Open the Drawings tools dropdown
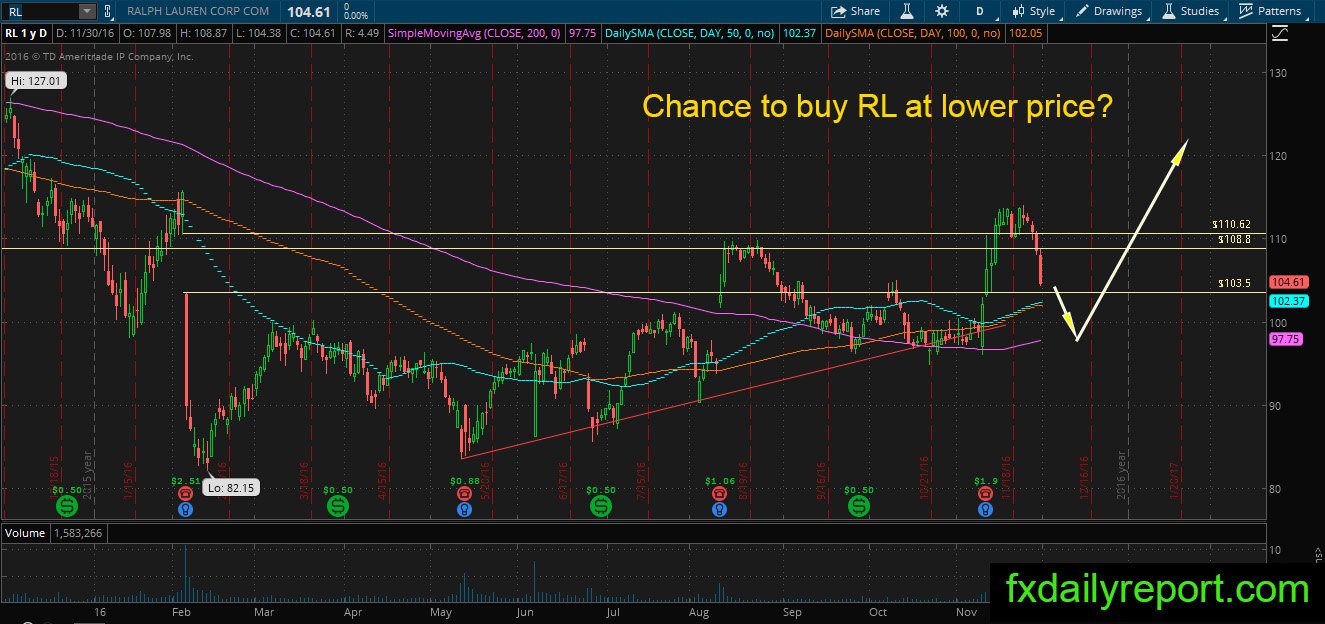The height and width of the screenshot is (624, 1325). pyautogui.click(x=1110, y=11)
